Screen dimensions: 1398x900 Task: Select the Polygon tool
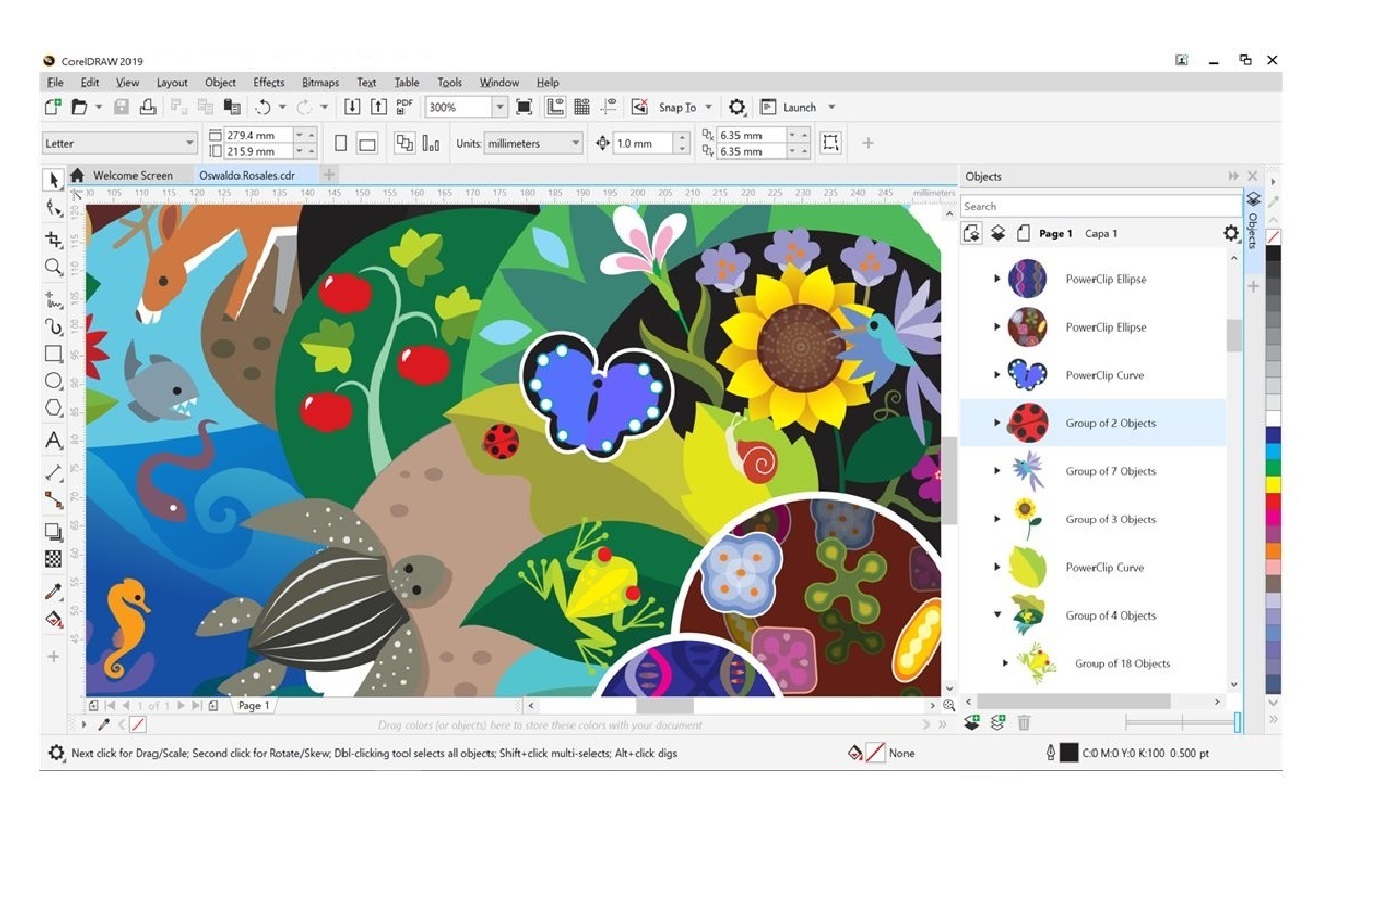(54, 408)
